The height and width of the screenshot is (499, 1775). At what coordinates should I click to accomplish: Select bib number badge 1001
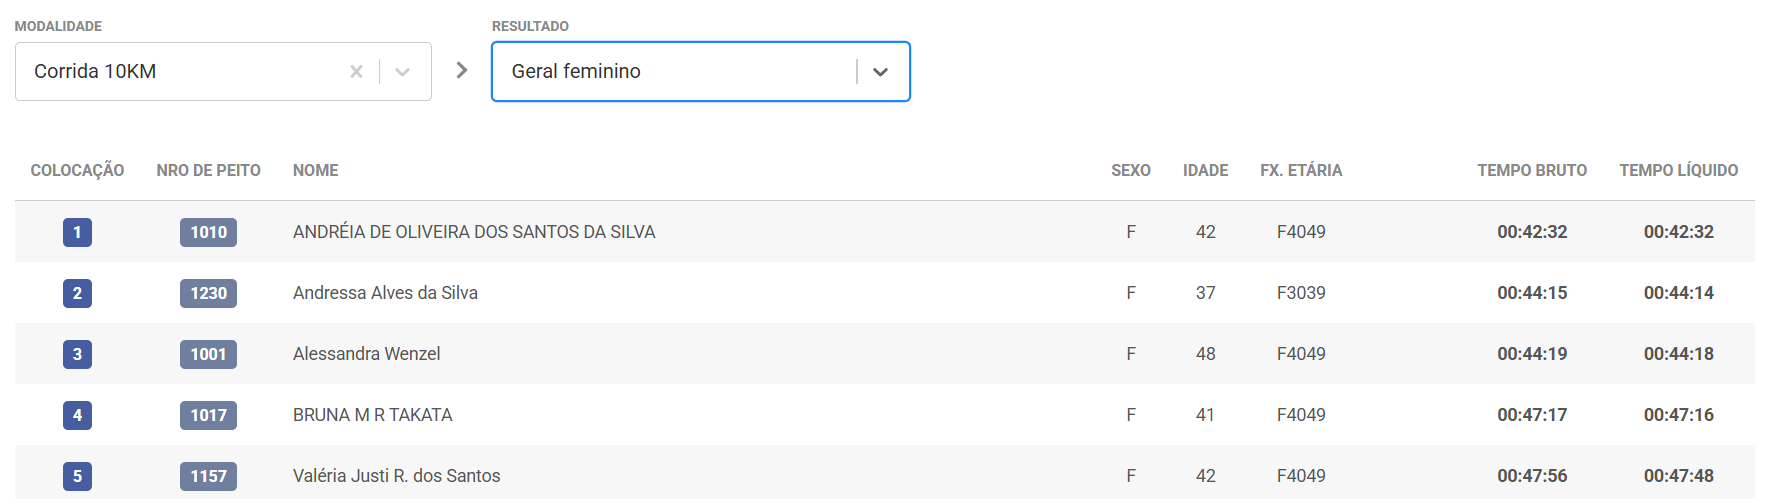pos(208,354)
